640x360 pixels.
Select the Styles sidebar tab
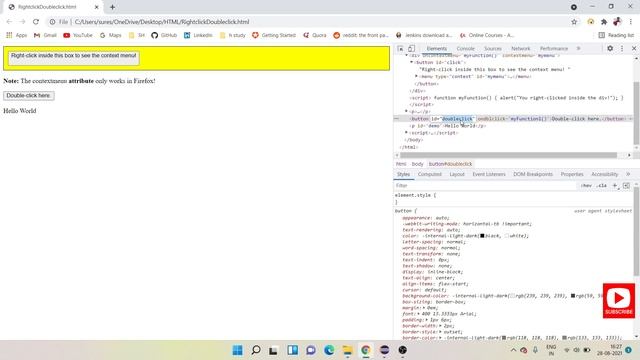tap(403, 174)
